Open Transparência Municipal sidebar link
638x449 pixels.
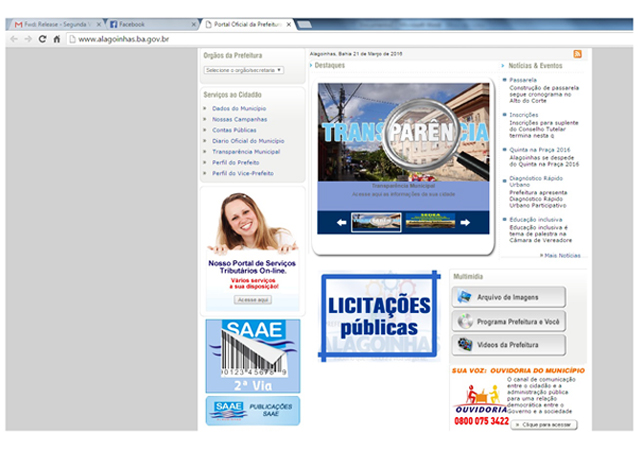click(x=246, y=151)
